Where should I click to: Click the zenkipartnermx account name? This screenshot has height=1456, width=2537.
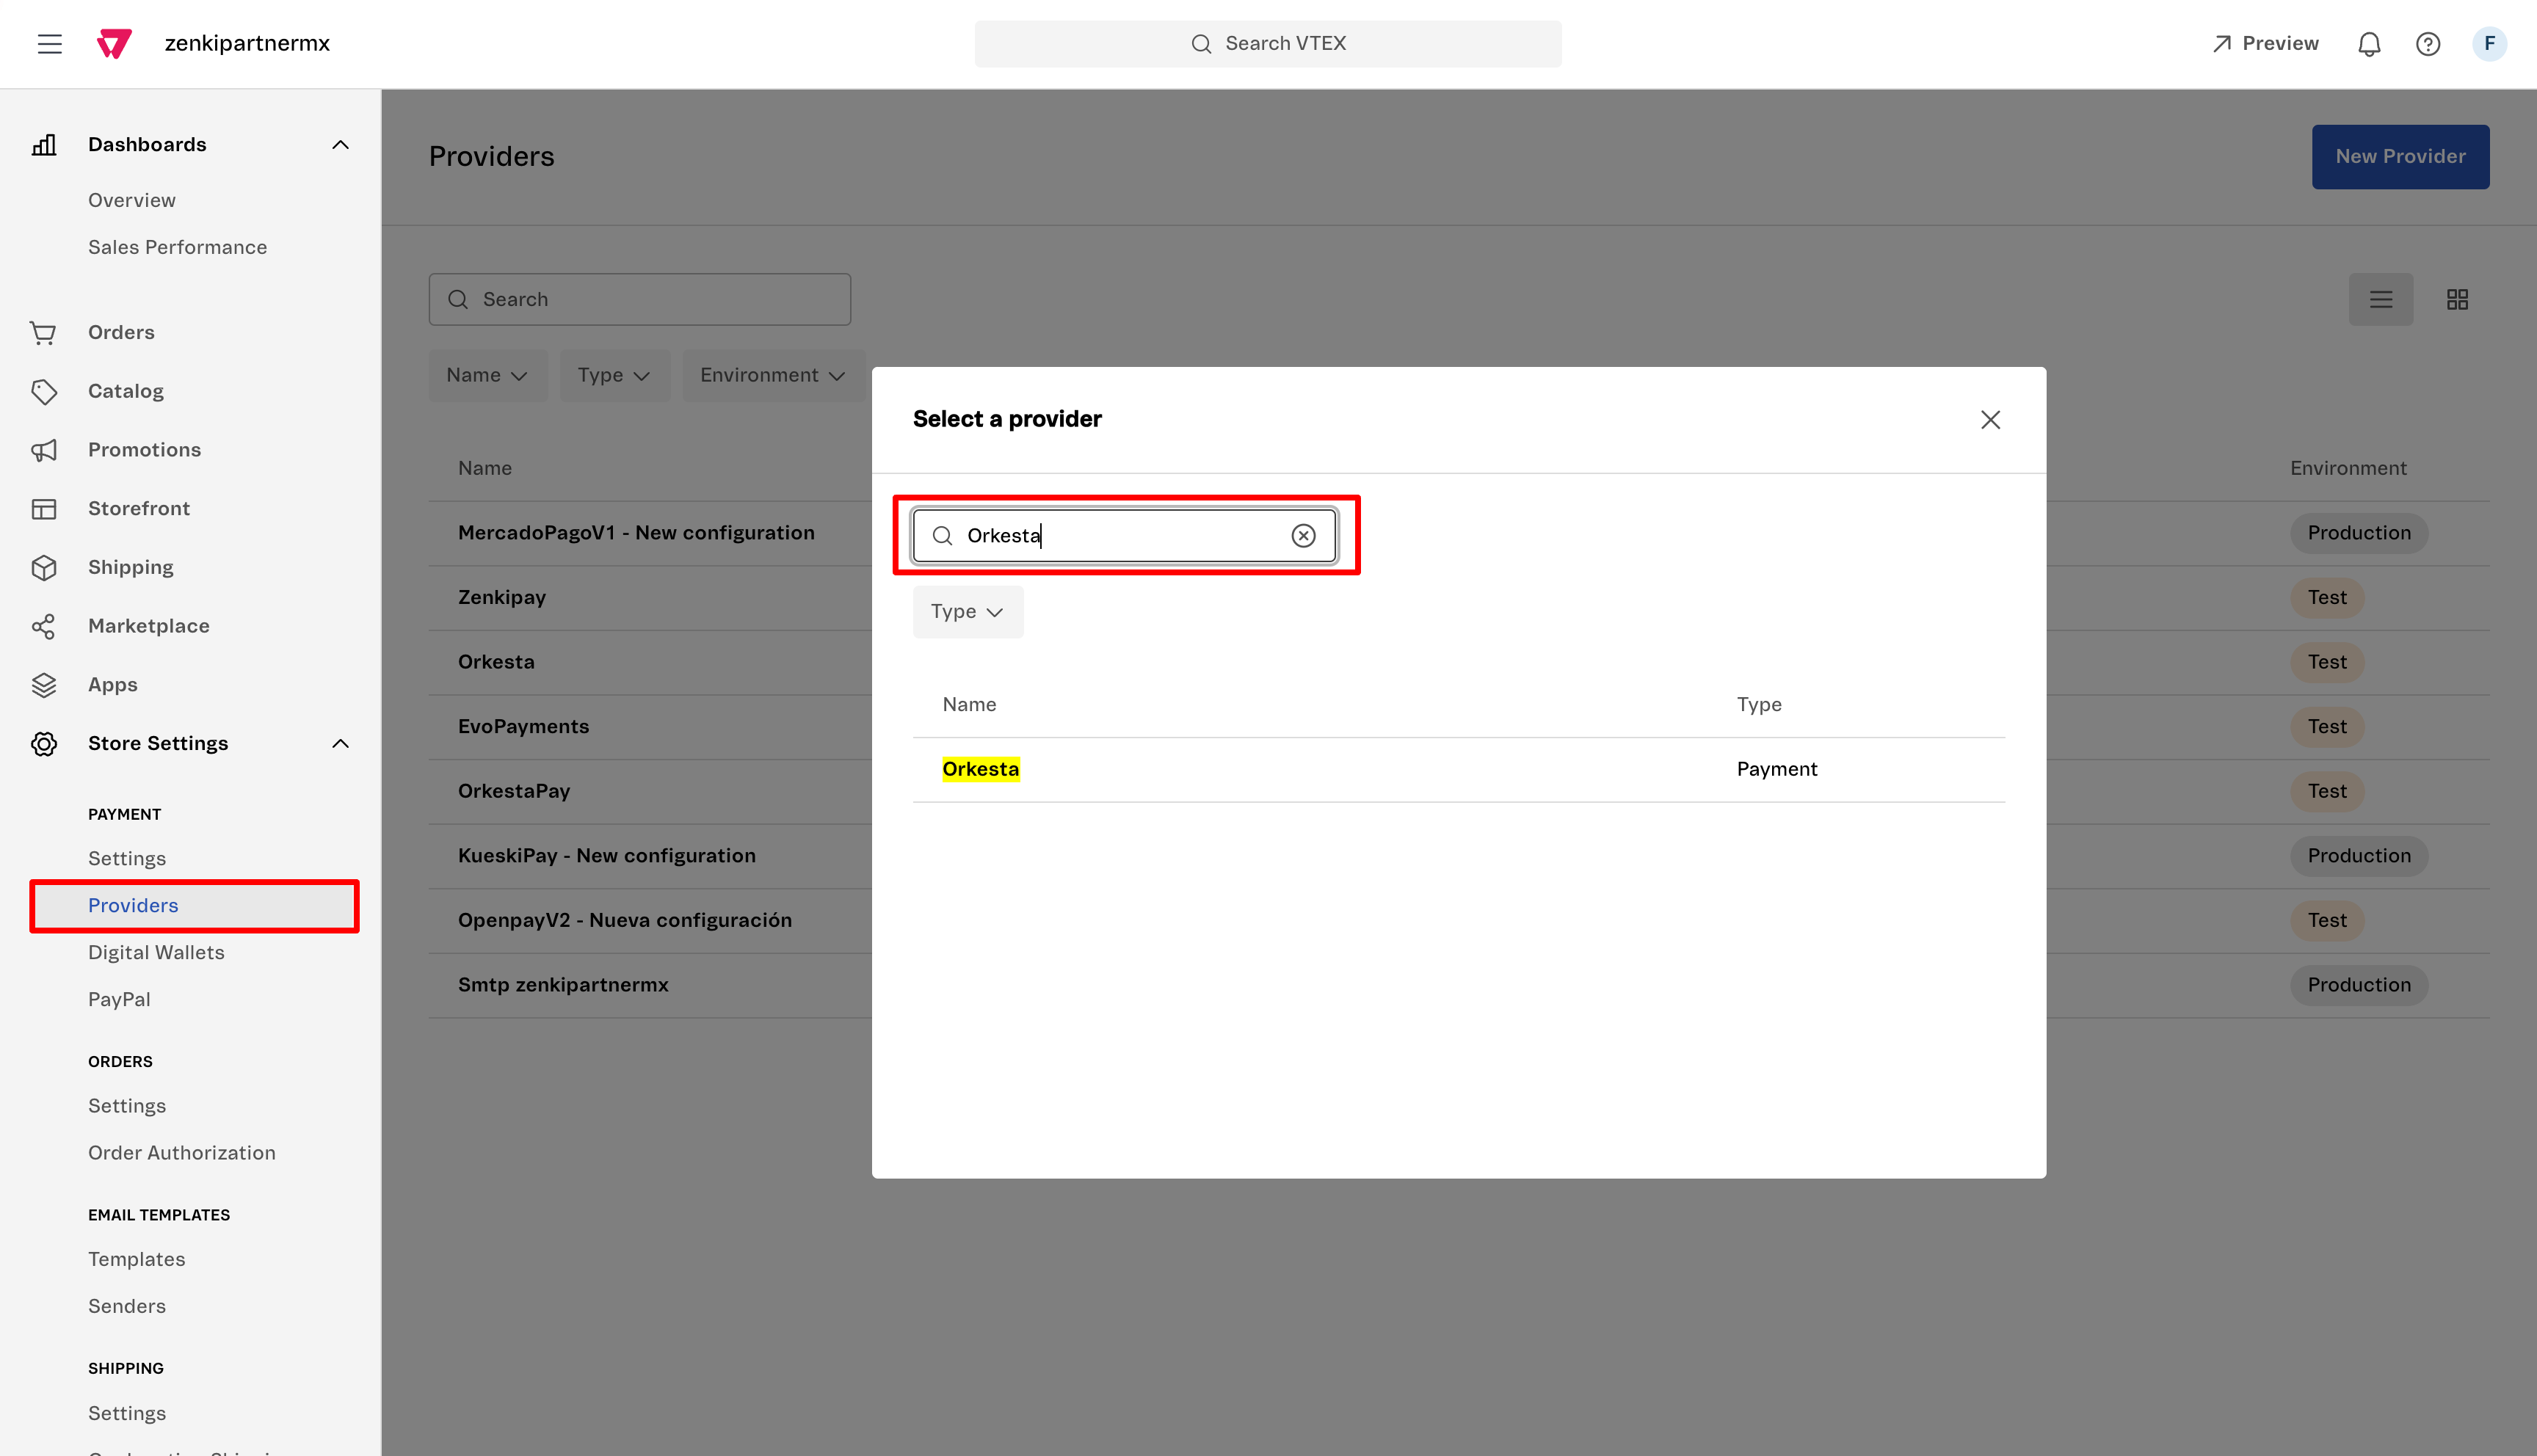coord(247,44)
